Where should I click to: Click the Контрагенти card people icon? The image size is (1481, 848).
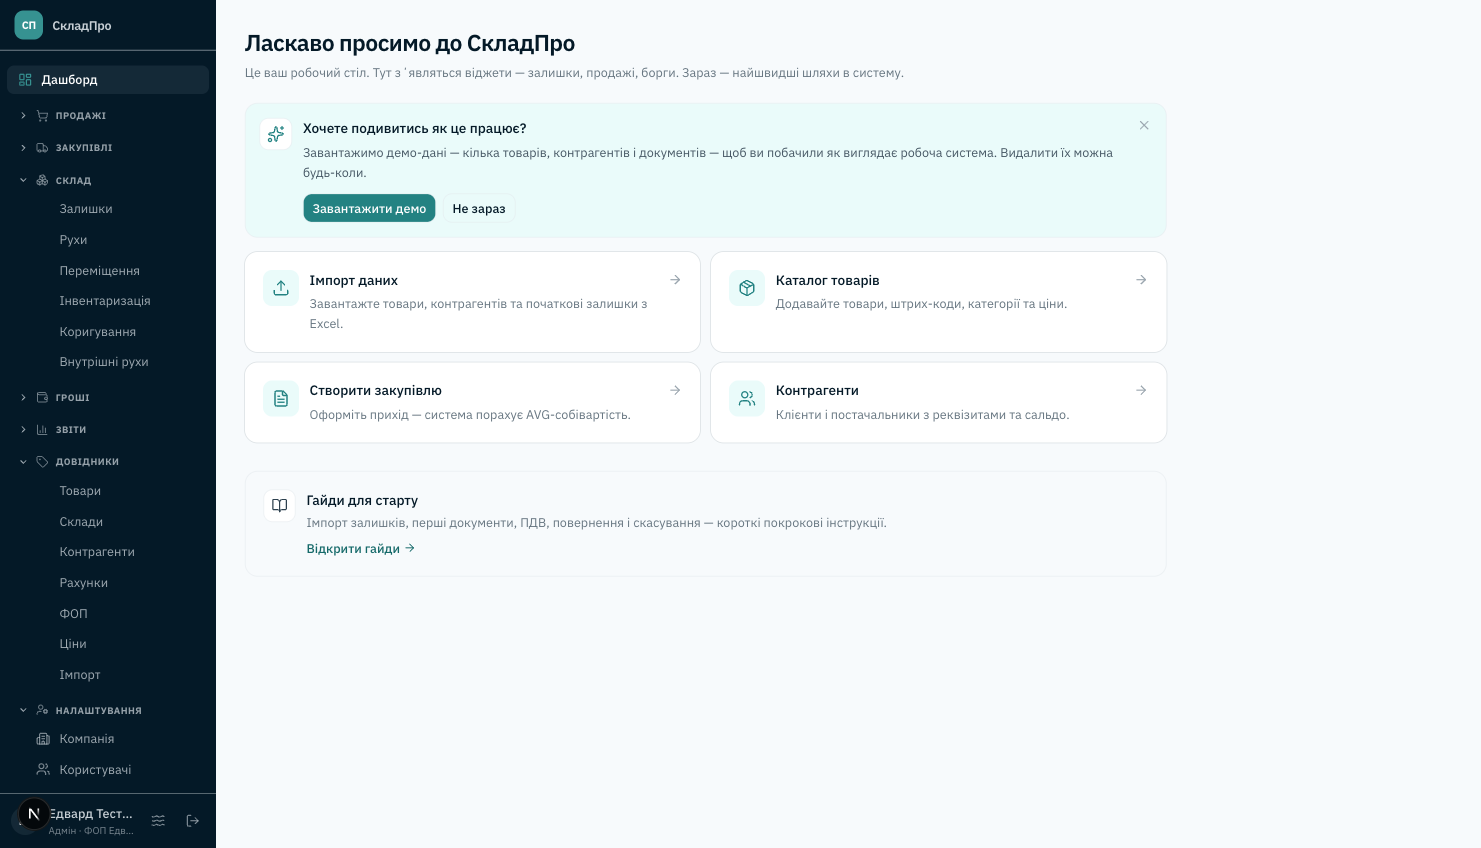tap(747, 398)
